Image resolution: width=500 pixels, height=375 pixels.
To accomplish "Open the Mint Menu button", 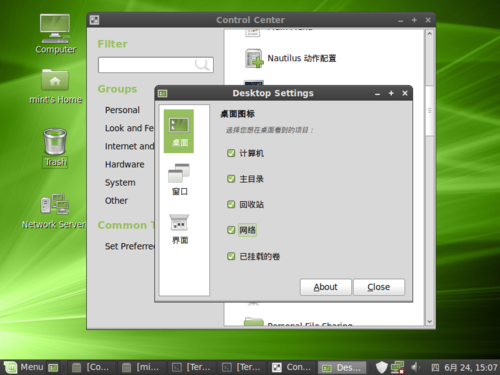I will click(23, 367).
